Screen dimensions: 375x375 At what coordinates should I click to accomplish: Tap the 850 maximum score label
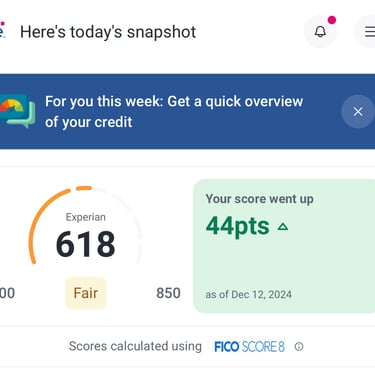168,293
